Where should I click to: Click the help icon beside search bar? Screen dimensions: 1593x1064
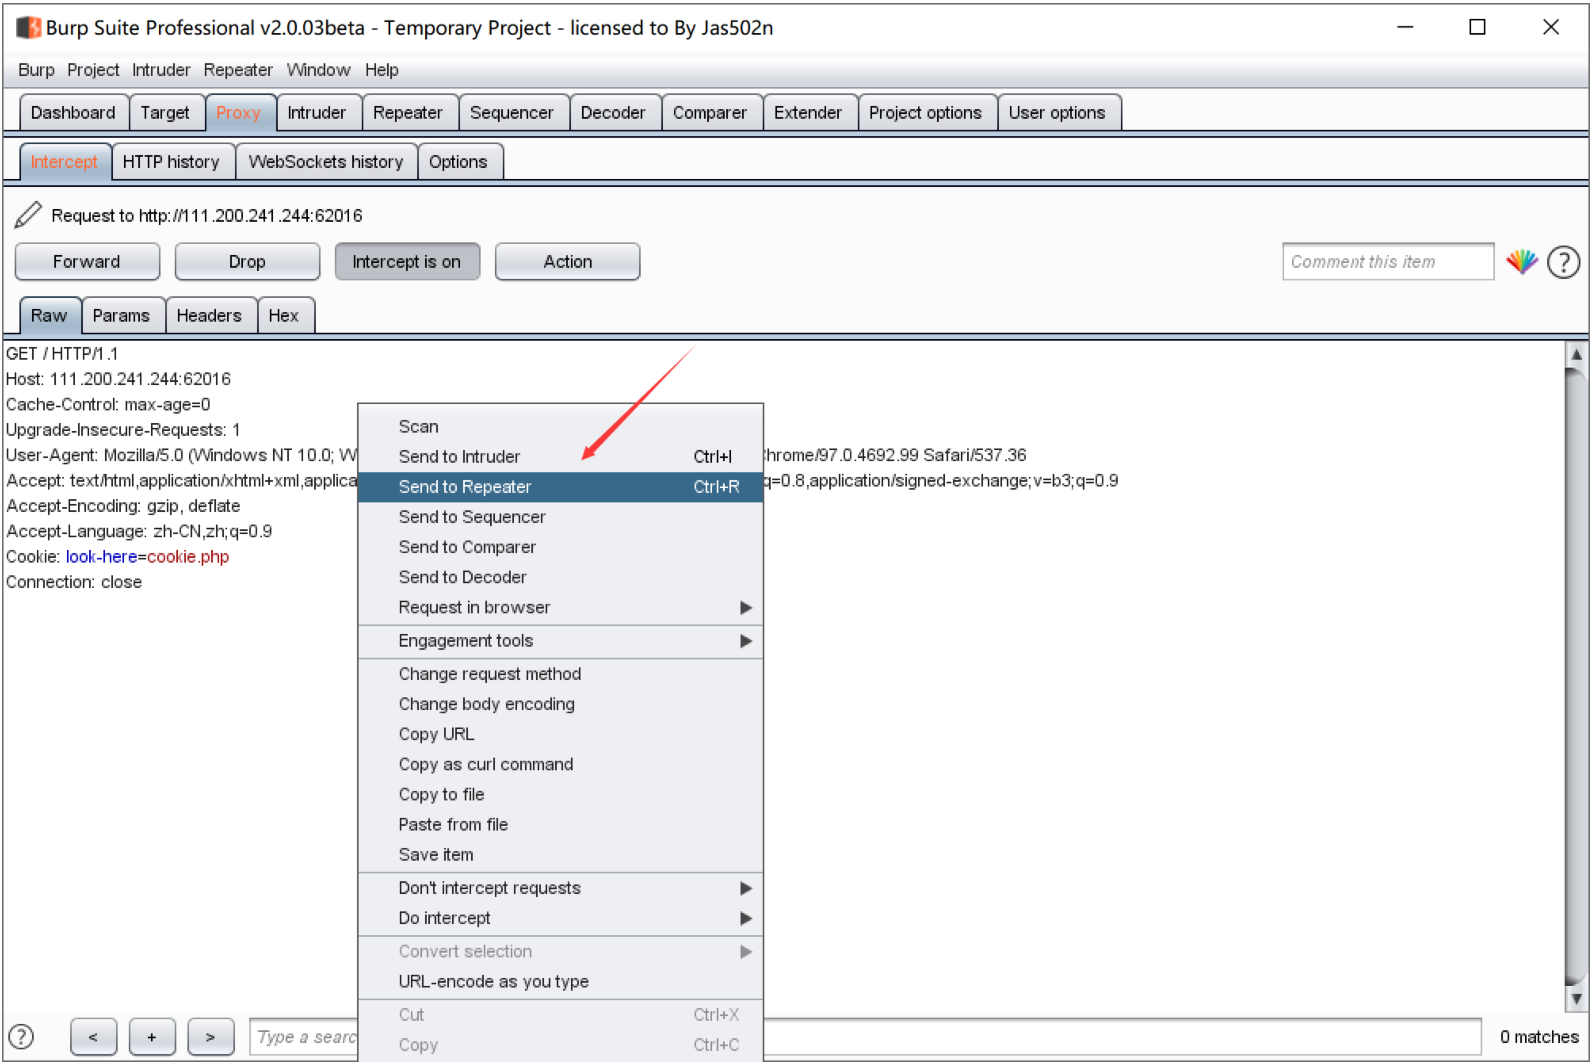pos(21,1037)
